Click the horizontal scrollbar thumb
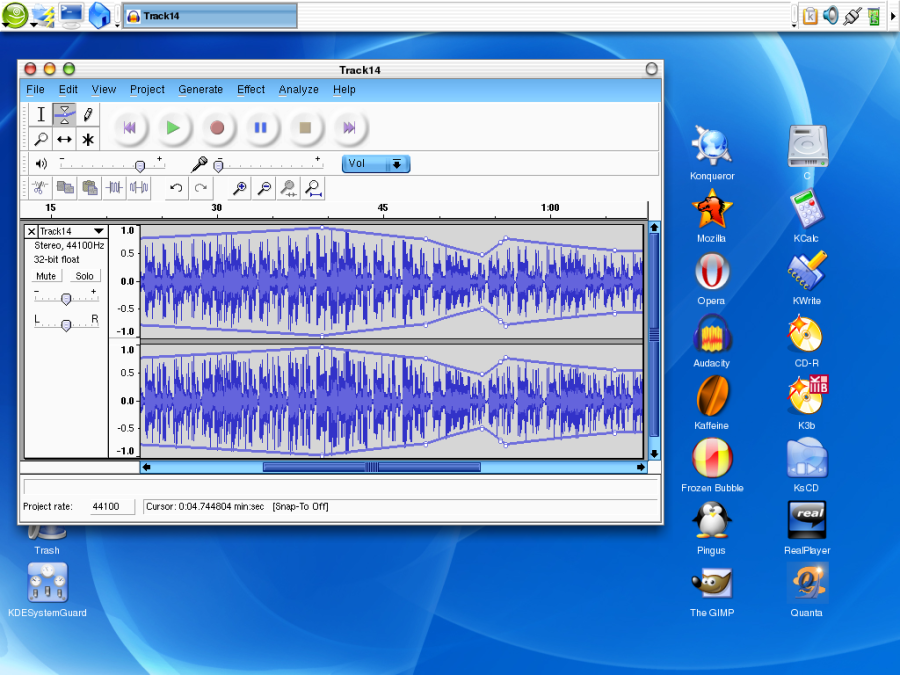This screenshot has height=675, width=900. tap(371, 467)
